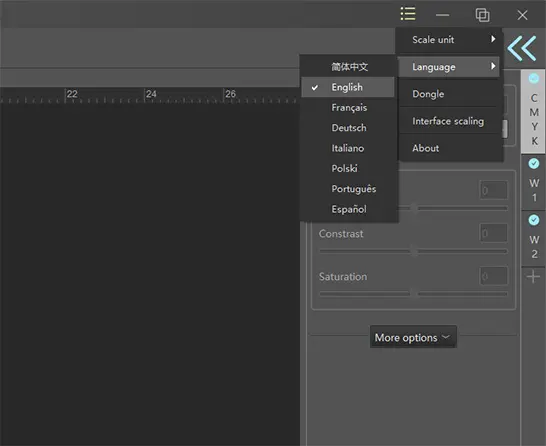
Task: Expand the Language submenu arrow
Action: tap(493, 66)
